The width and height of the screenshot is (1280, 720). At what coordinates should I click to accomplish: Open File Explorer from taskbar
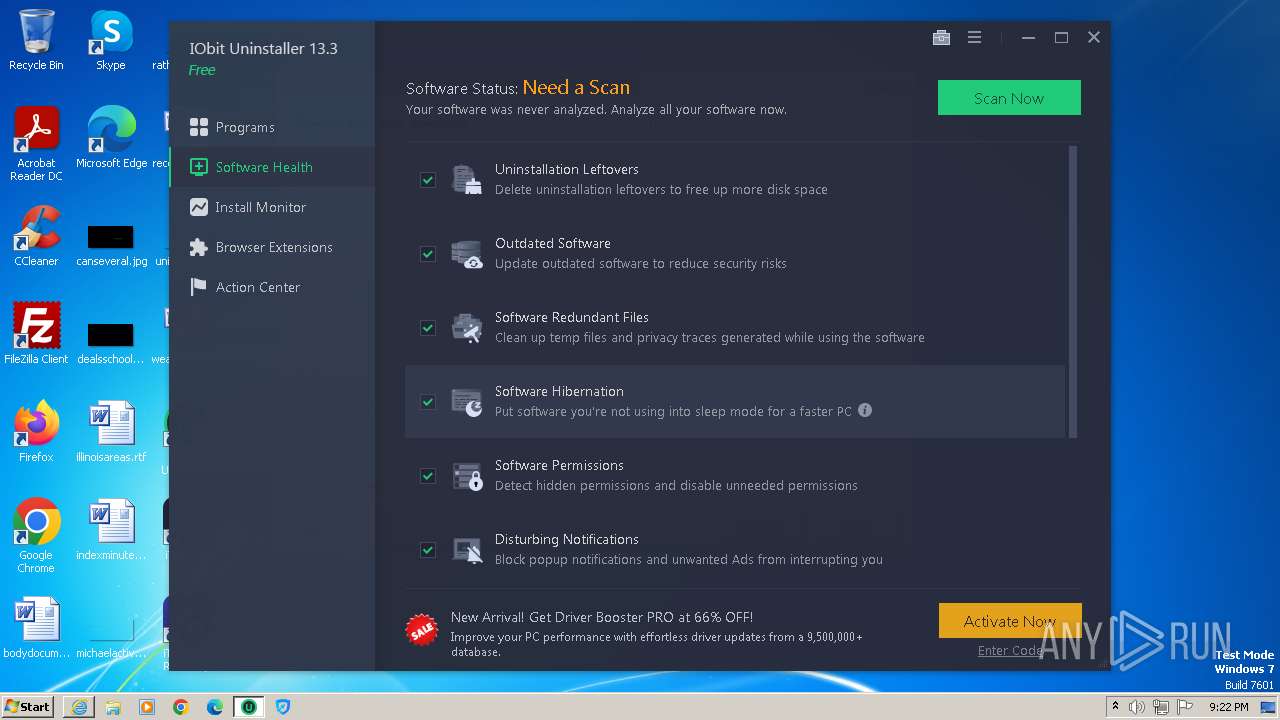pos(113,707)
